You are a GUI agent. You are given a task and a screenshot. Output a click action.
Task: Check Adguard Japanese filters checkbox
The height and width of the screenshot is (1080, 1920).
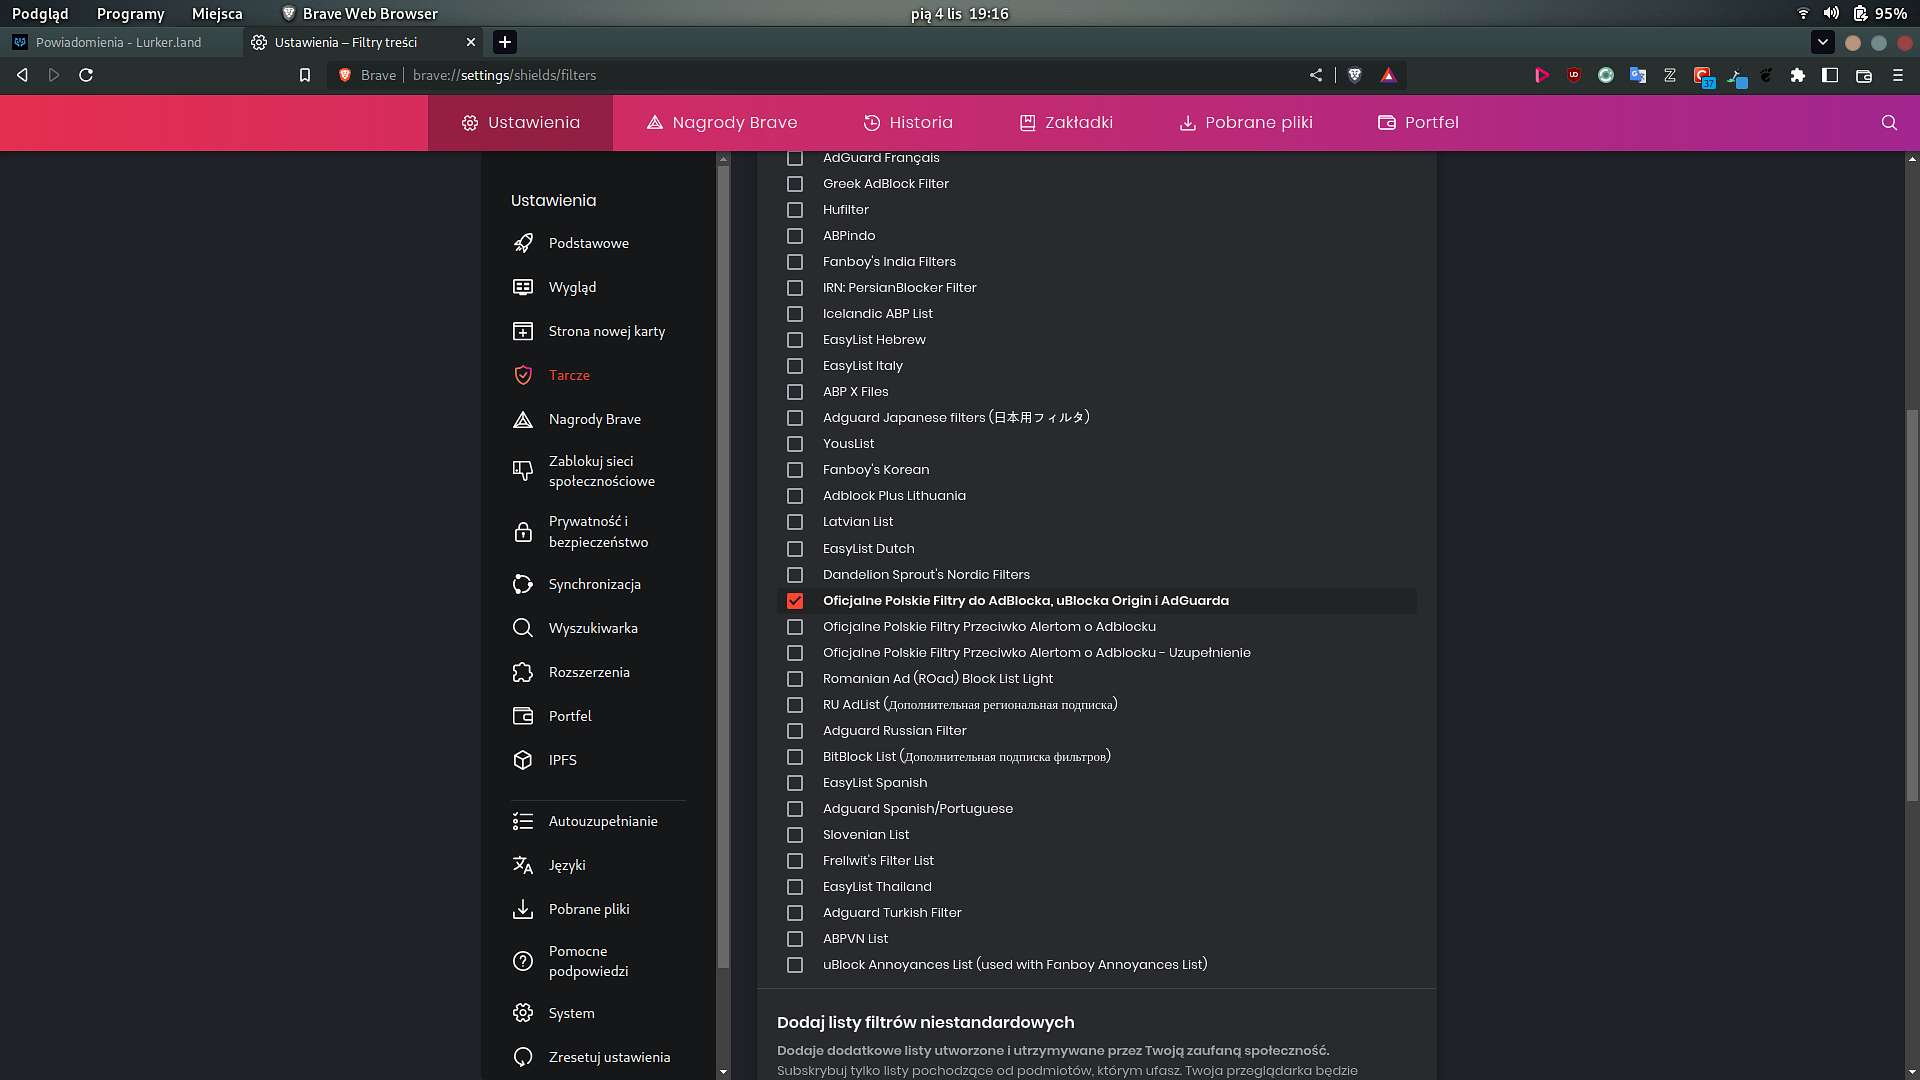tap(795, 418)
